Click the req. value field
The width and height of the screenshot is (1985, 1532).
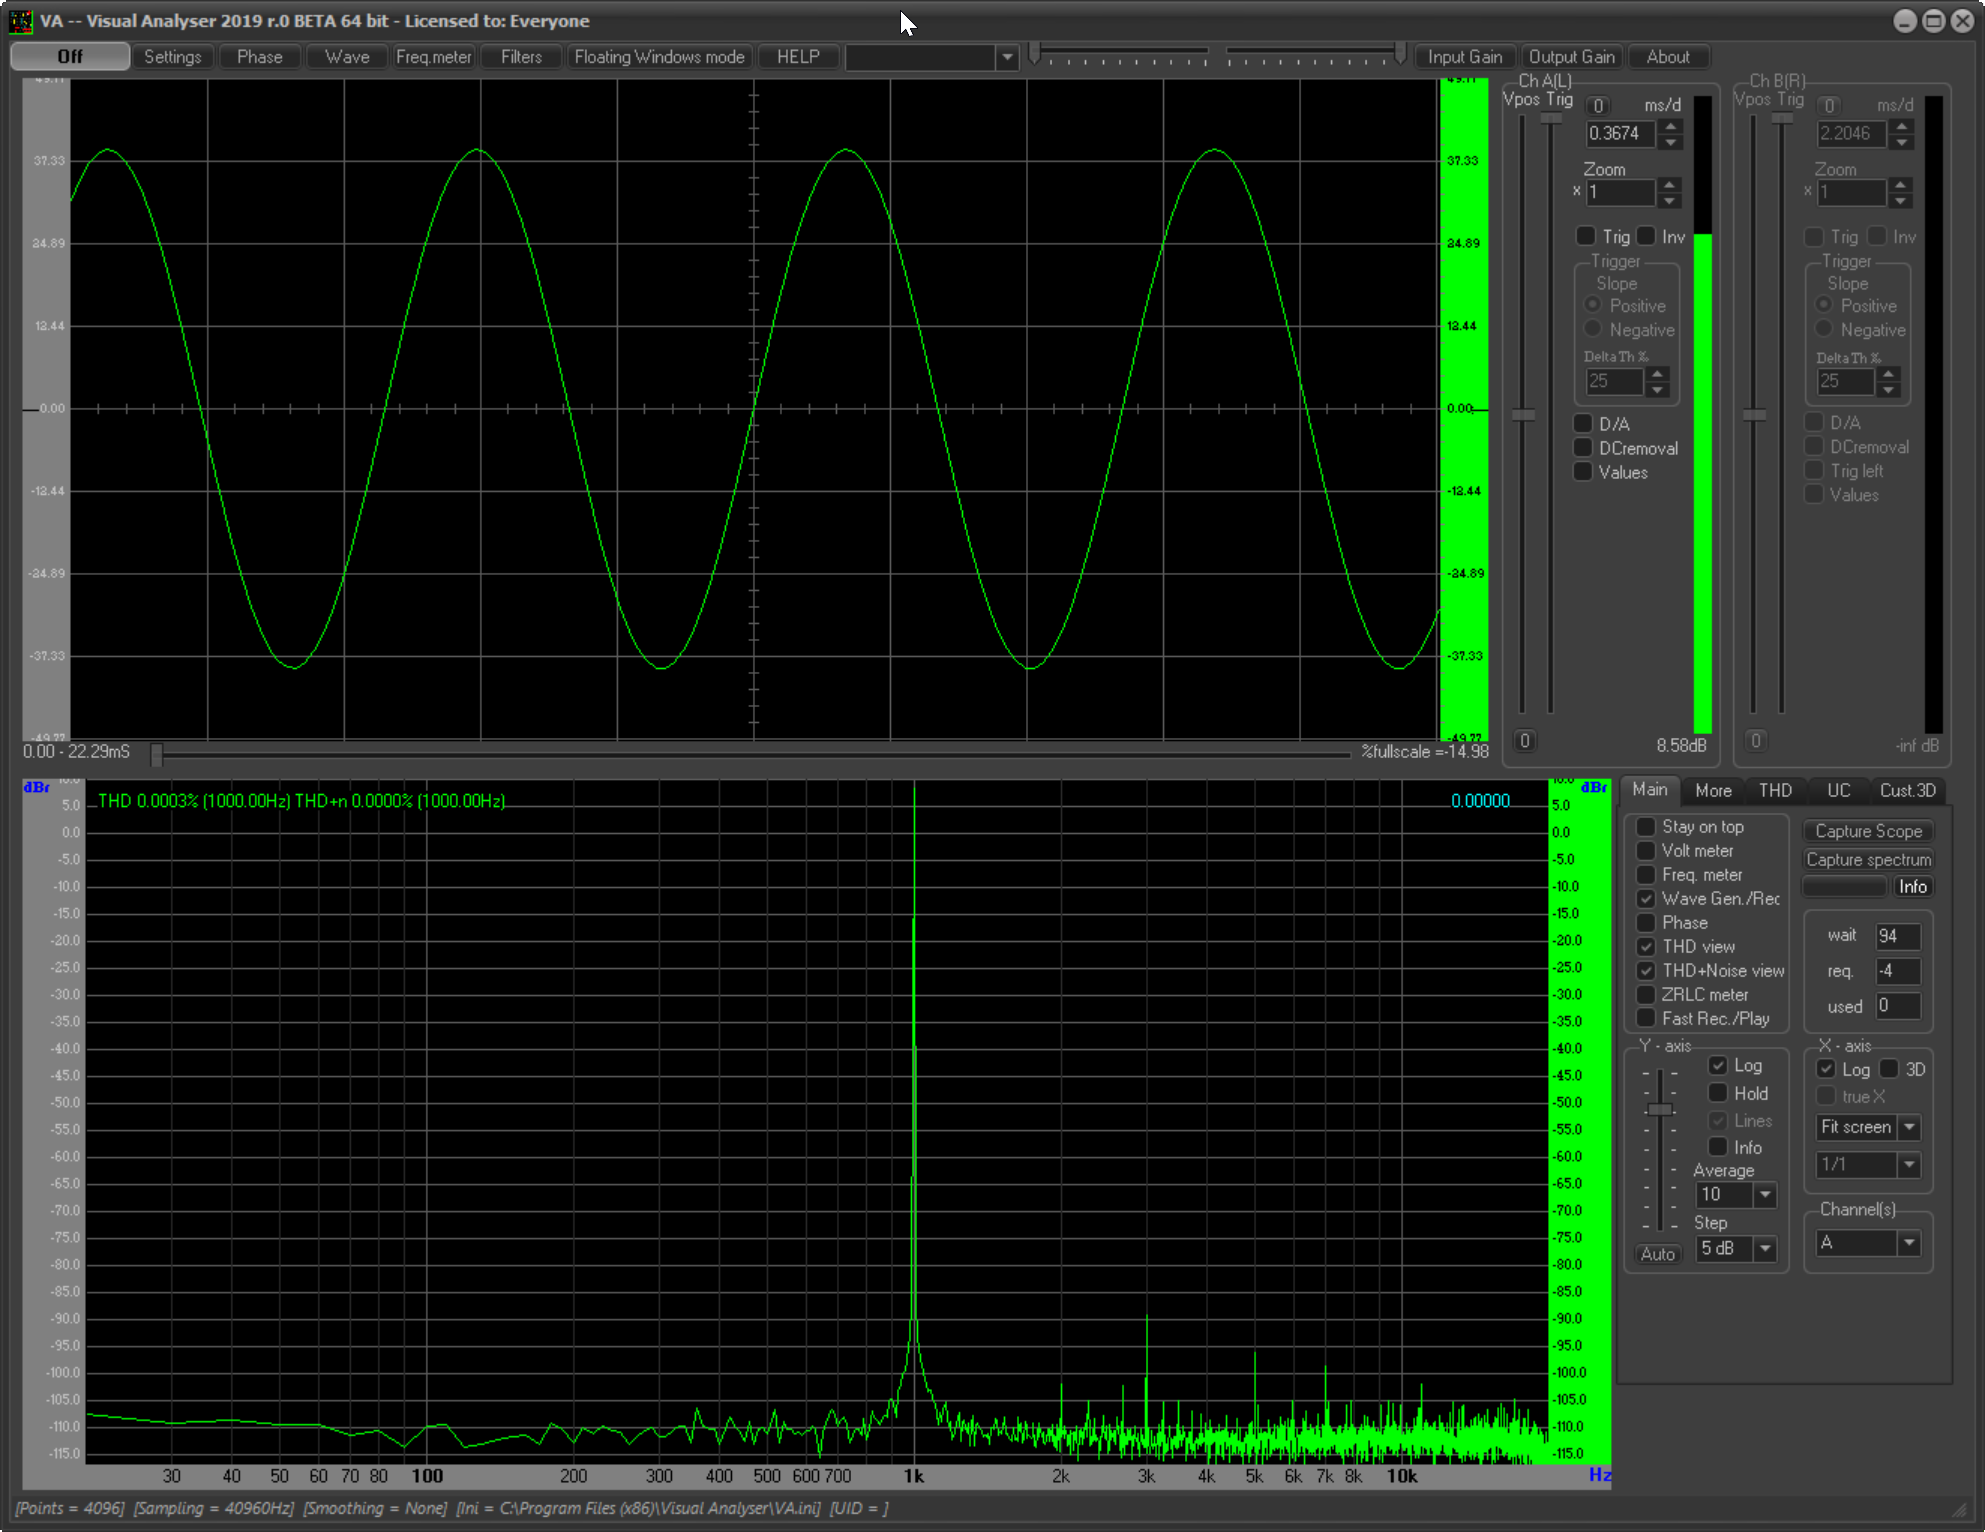tap(1897, 971)
